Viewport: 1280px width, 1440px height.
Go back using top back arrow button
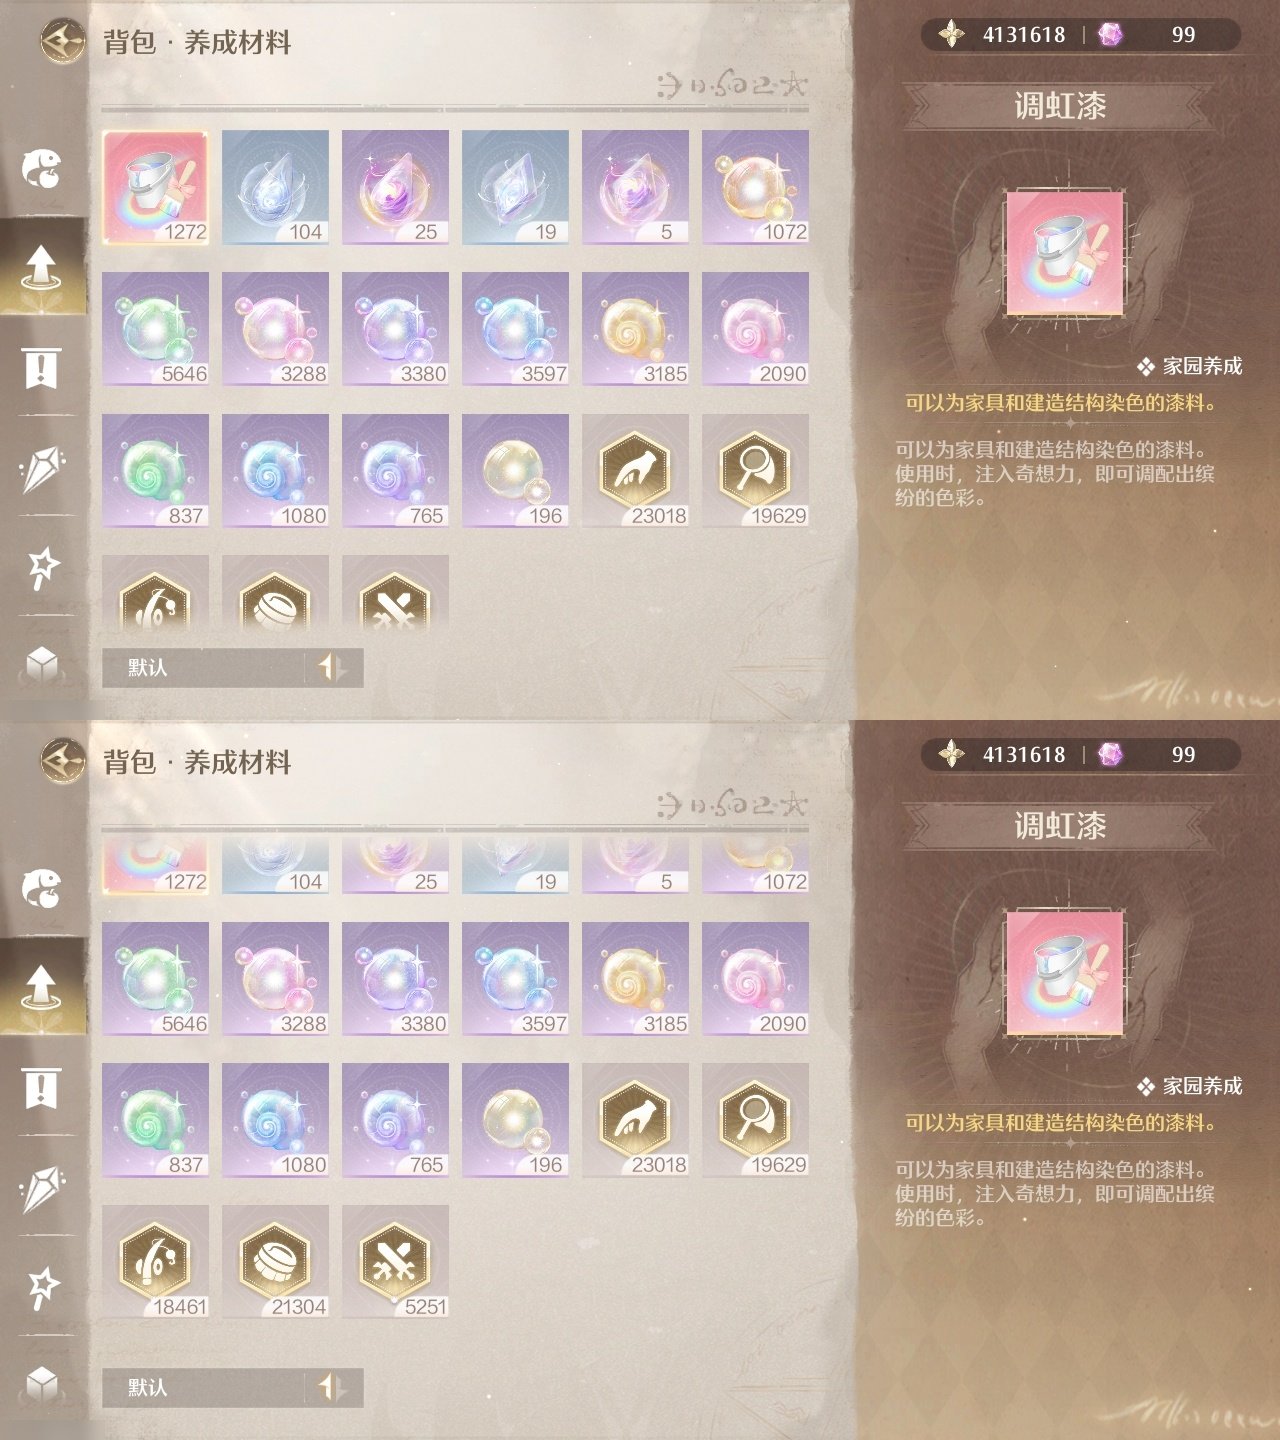63,41
